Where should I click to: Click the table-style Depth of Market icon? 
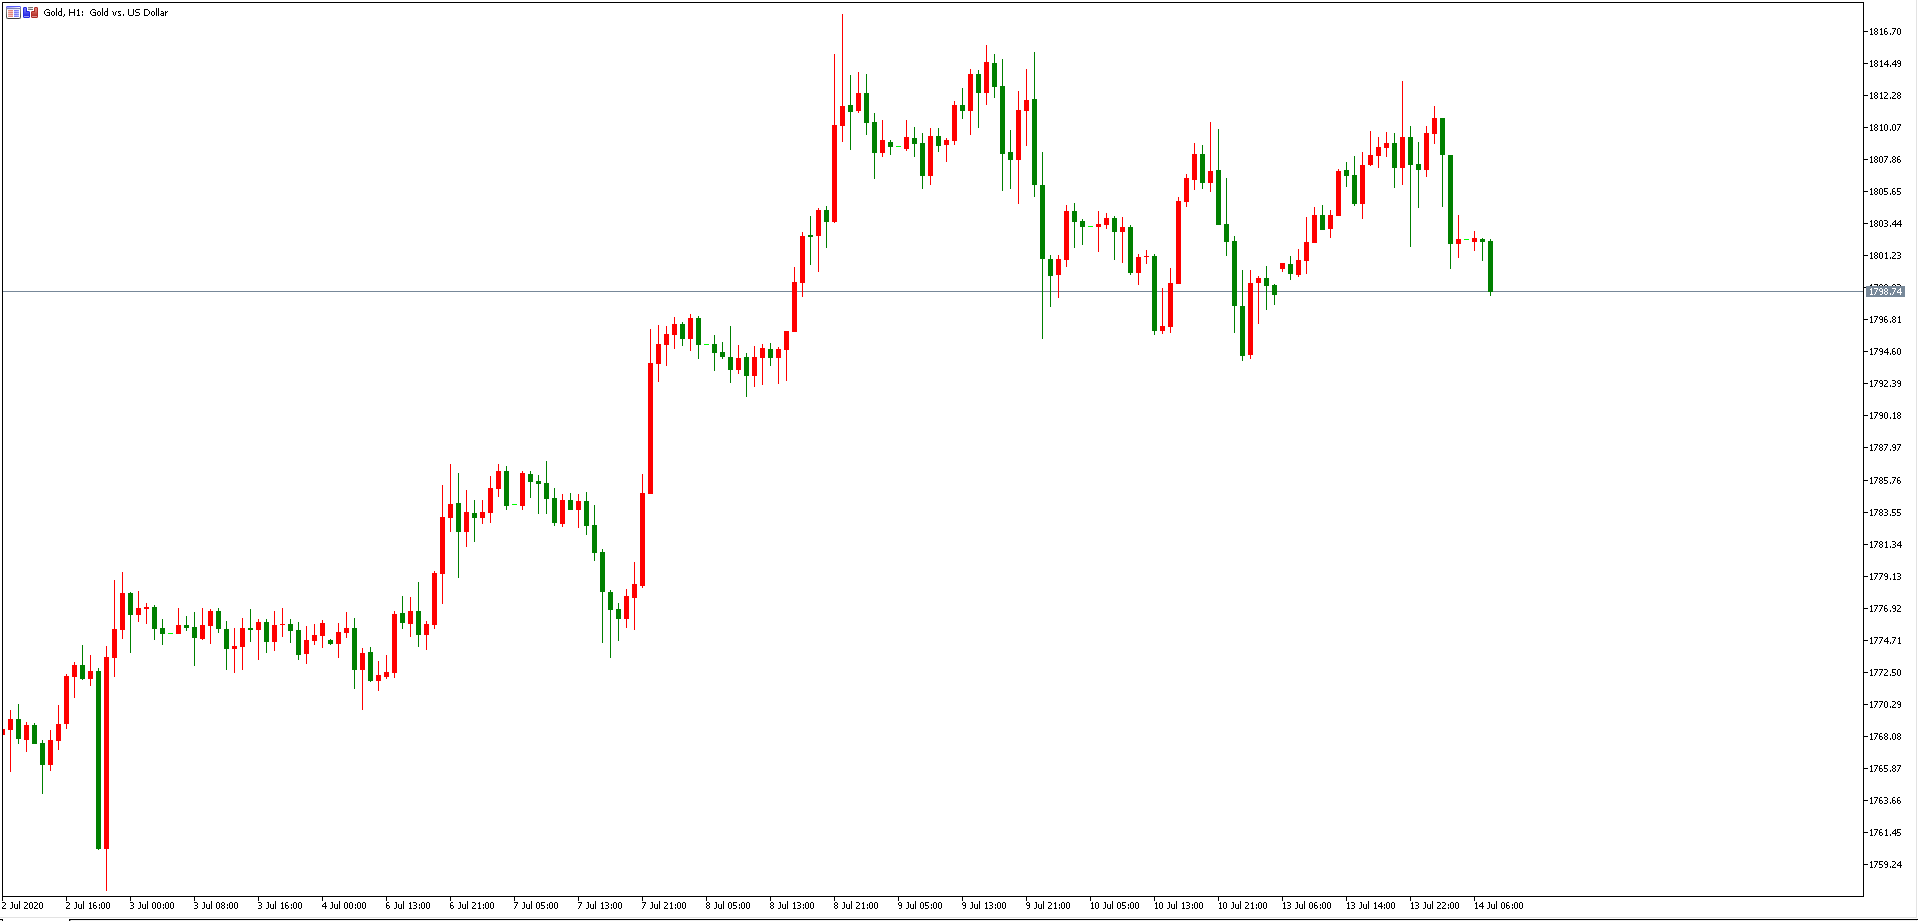13,13
